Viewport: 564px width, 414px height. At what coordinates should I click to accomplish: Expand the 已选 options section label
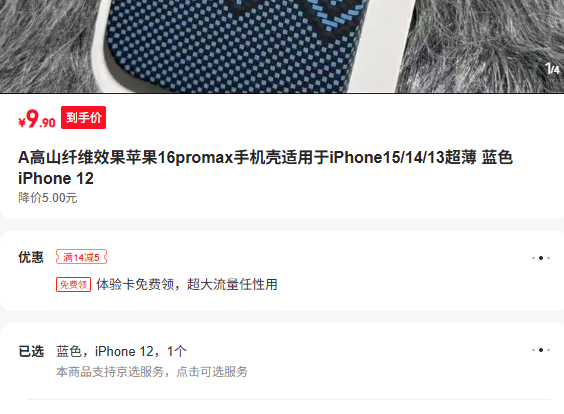[31, 351]
